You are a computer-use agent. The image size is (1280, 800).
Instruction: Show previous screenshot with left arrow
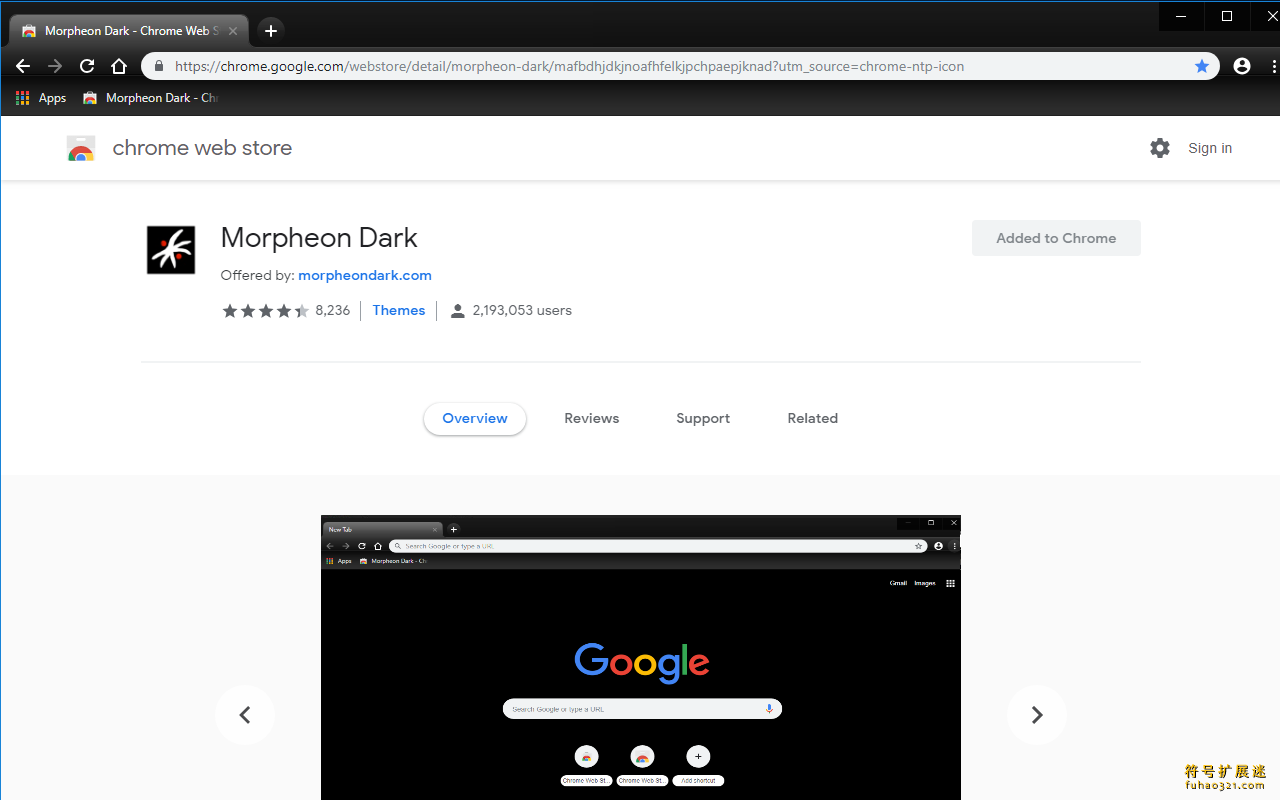(x=245, y=715)
